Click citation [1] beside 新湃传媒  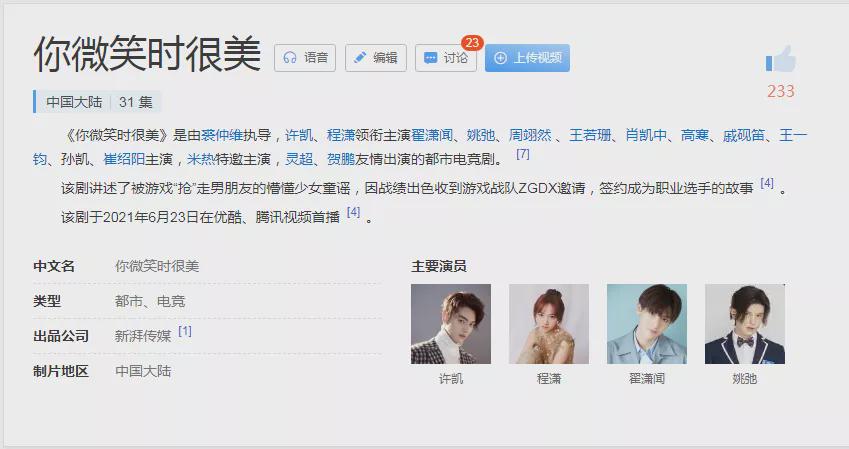pos(185,330)
